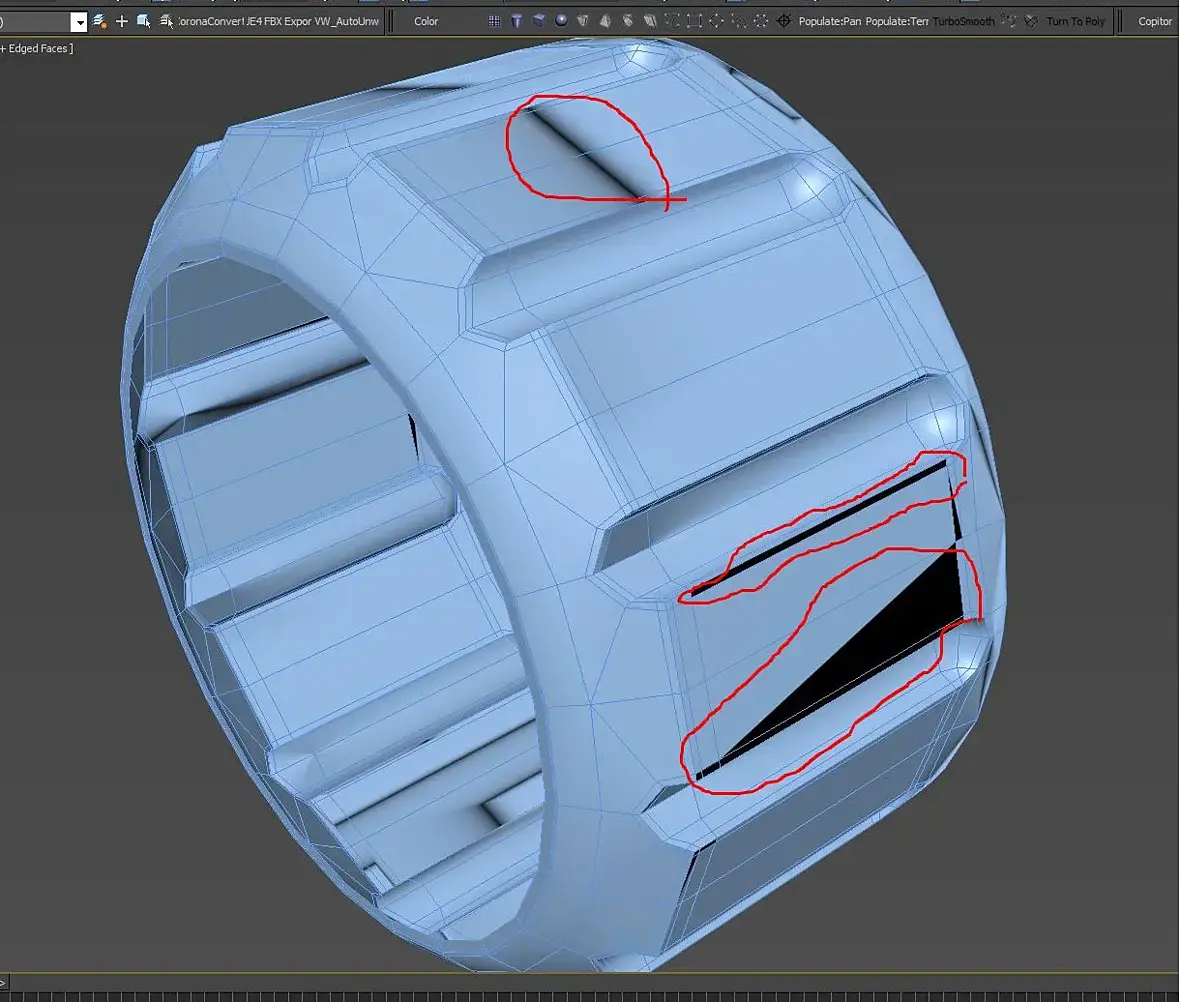The width and height of the screenshot is (1180, 1002).
Task: Click the plus add icon in toolbar
Action: (121, 21)
